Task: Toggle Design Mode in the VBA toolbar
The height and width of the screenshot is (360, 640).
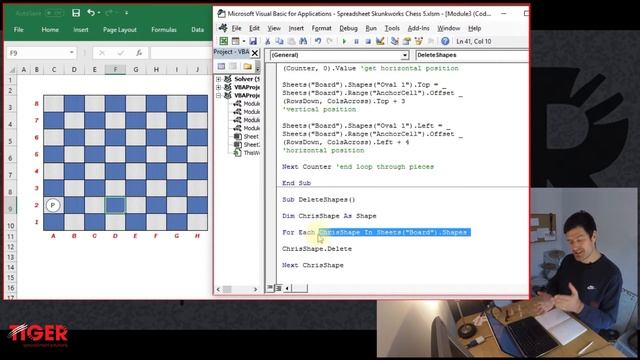Action: 380,41
